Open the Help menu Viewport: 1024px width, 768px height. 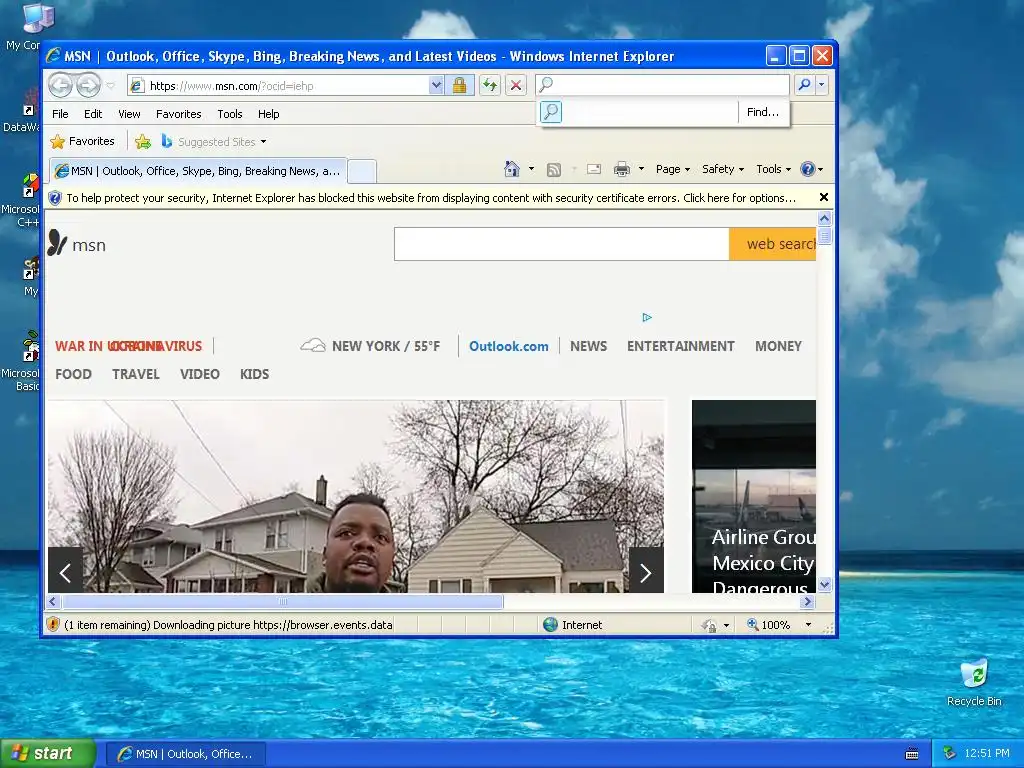[268, 114]
